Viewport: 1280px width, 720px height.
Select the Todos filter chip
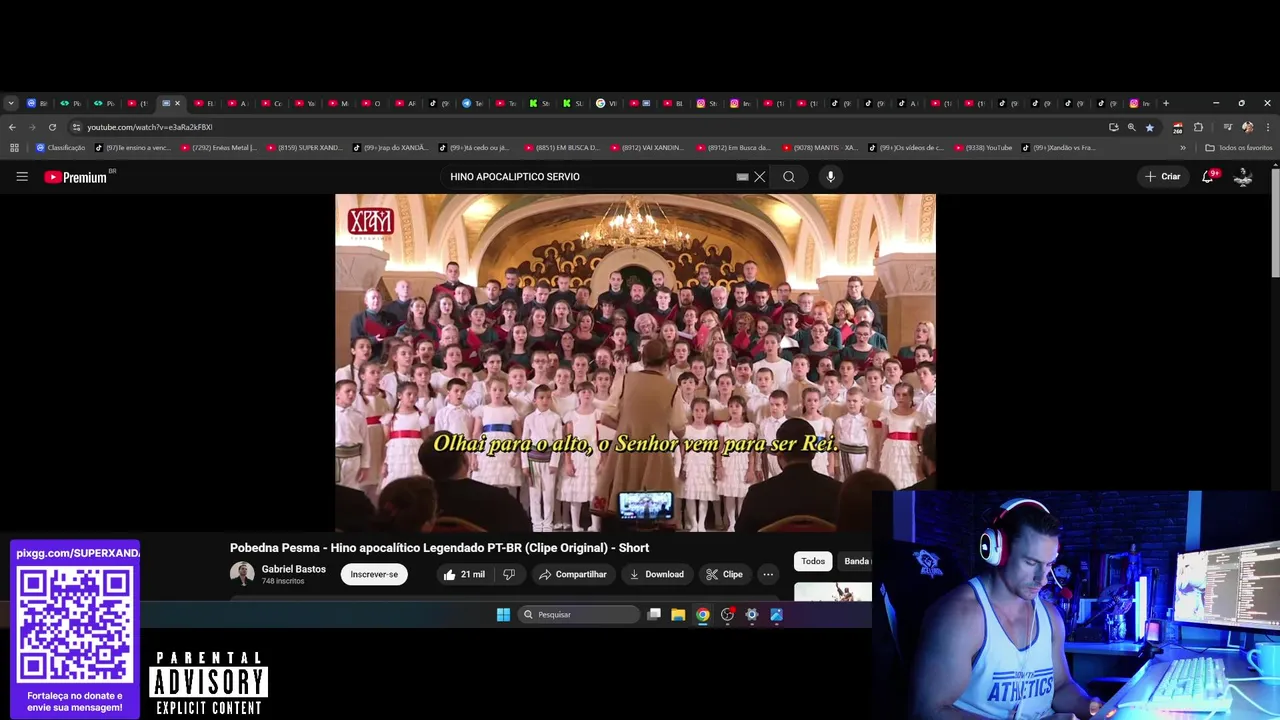813,562
